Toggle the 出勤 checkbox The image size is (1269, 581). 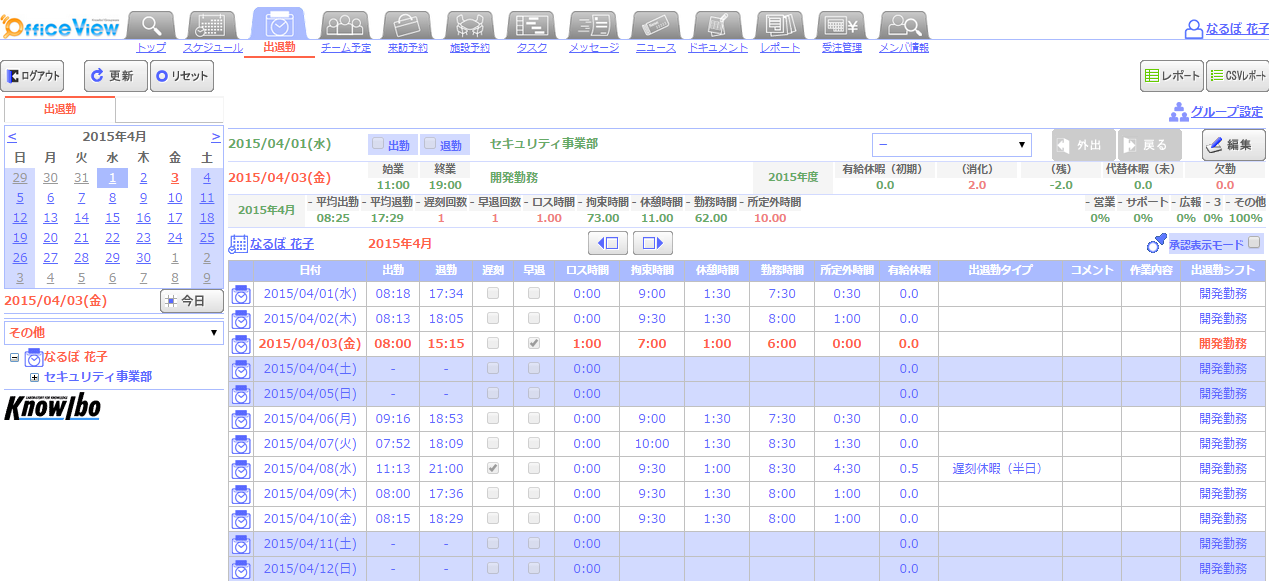tap(377, 144)
